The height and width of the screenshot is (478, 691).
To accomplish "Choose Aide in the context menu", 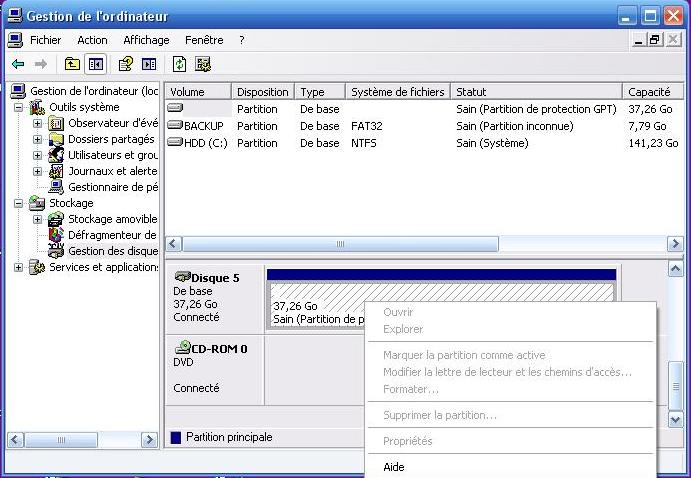I will 510,467.
